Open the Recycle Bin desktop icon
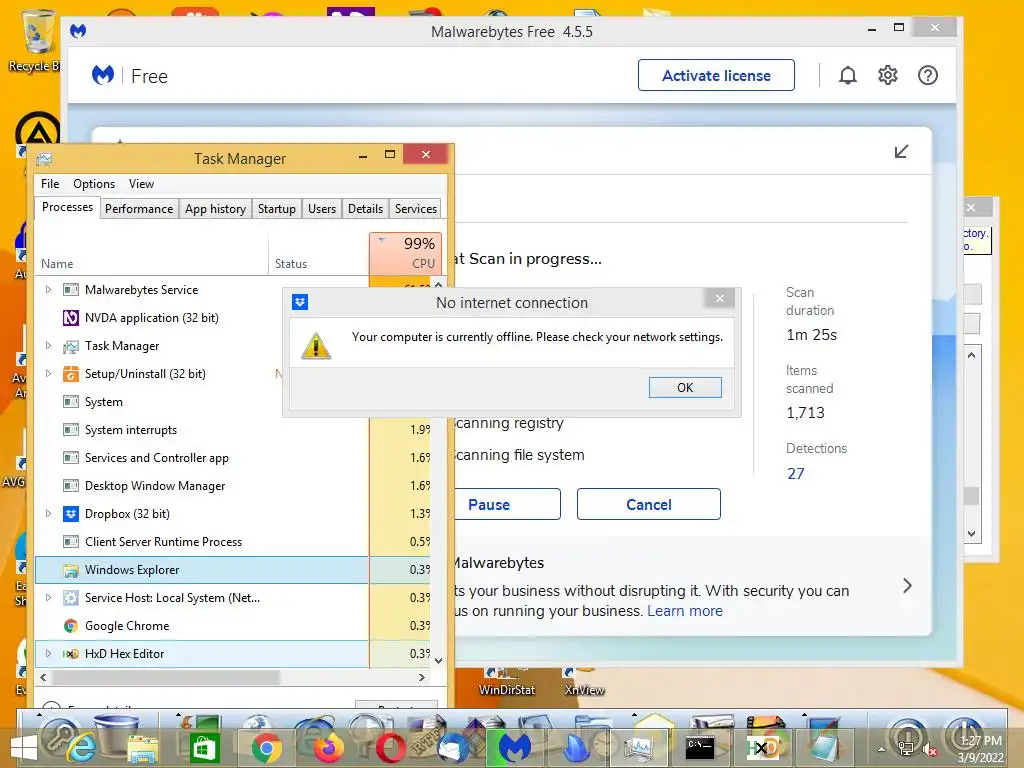Viewport: 1024px width, 768px height. click(37, 40)
